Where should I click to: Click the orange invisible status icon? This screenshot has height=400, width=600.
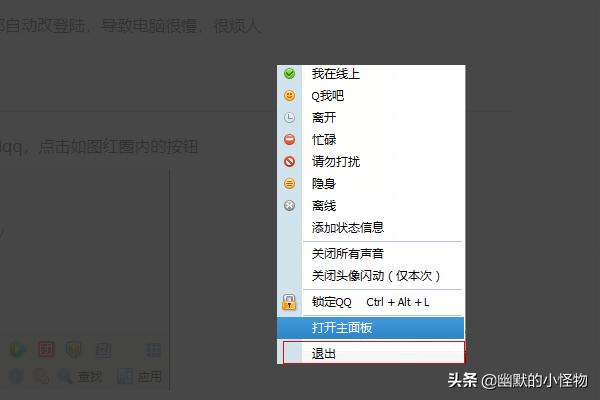click(289, 184)
